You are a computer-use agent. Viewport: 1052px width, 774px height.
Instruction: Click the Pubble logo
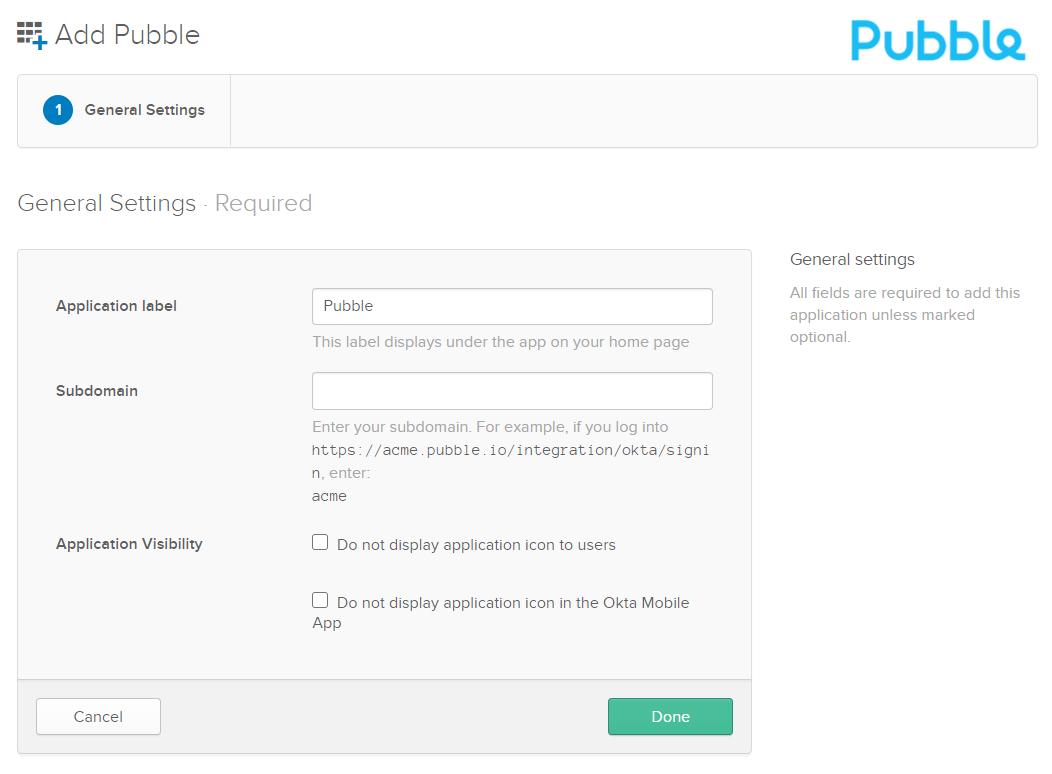tap(937, 40)
